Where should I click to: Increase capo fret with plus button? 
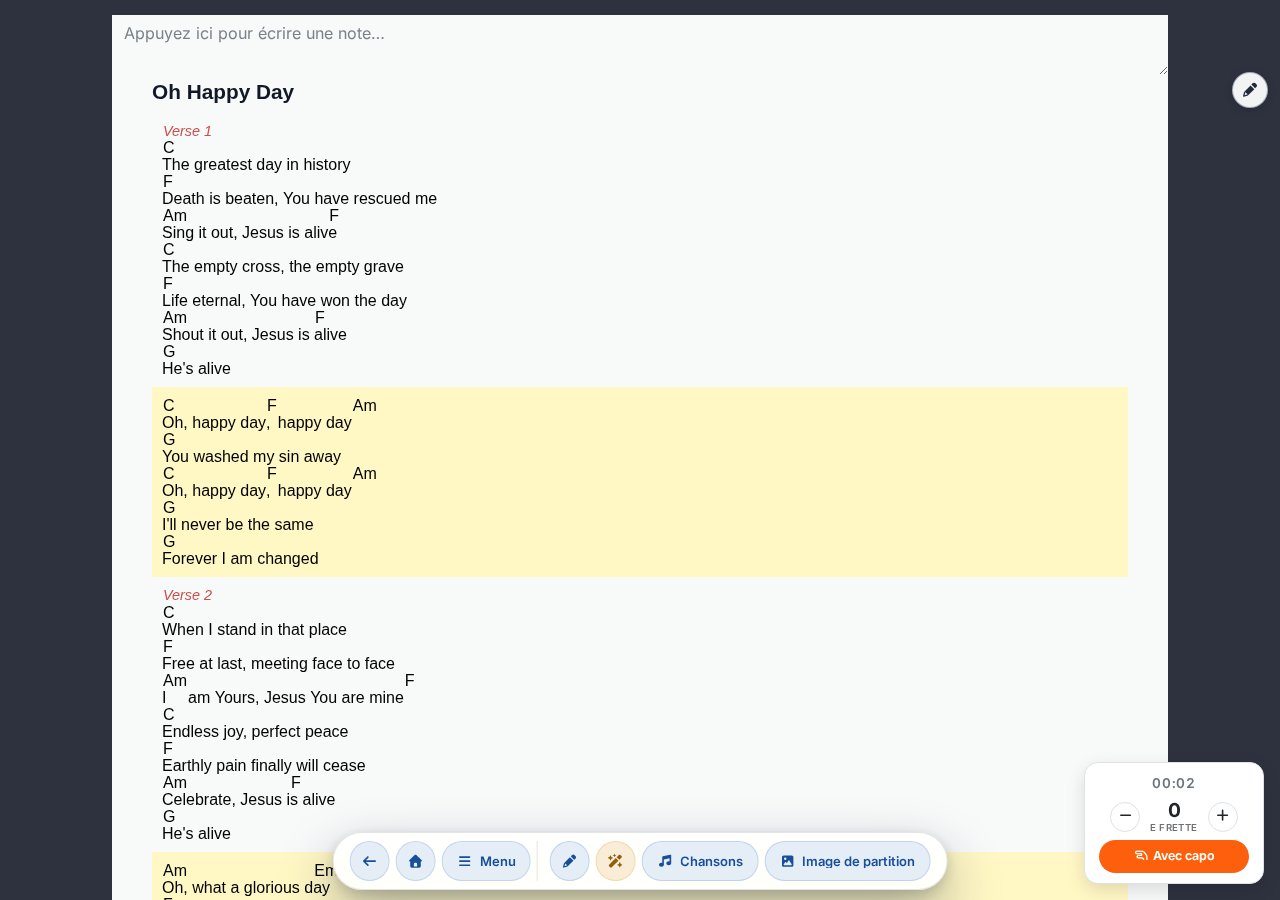(1222, 817)
